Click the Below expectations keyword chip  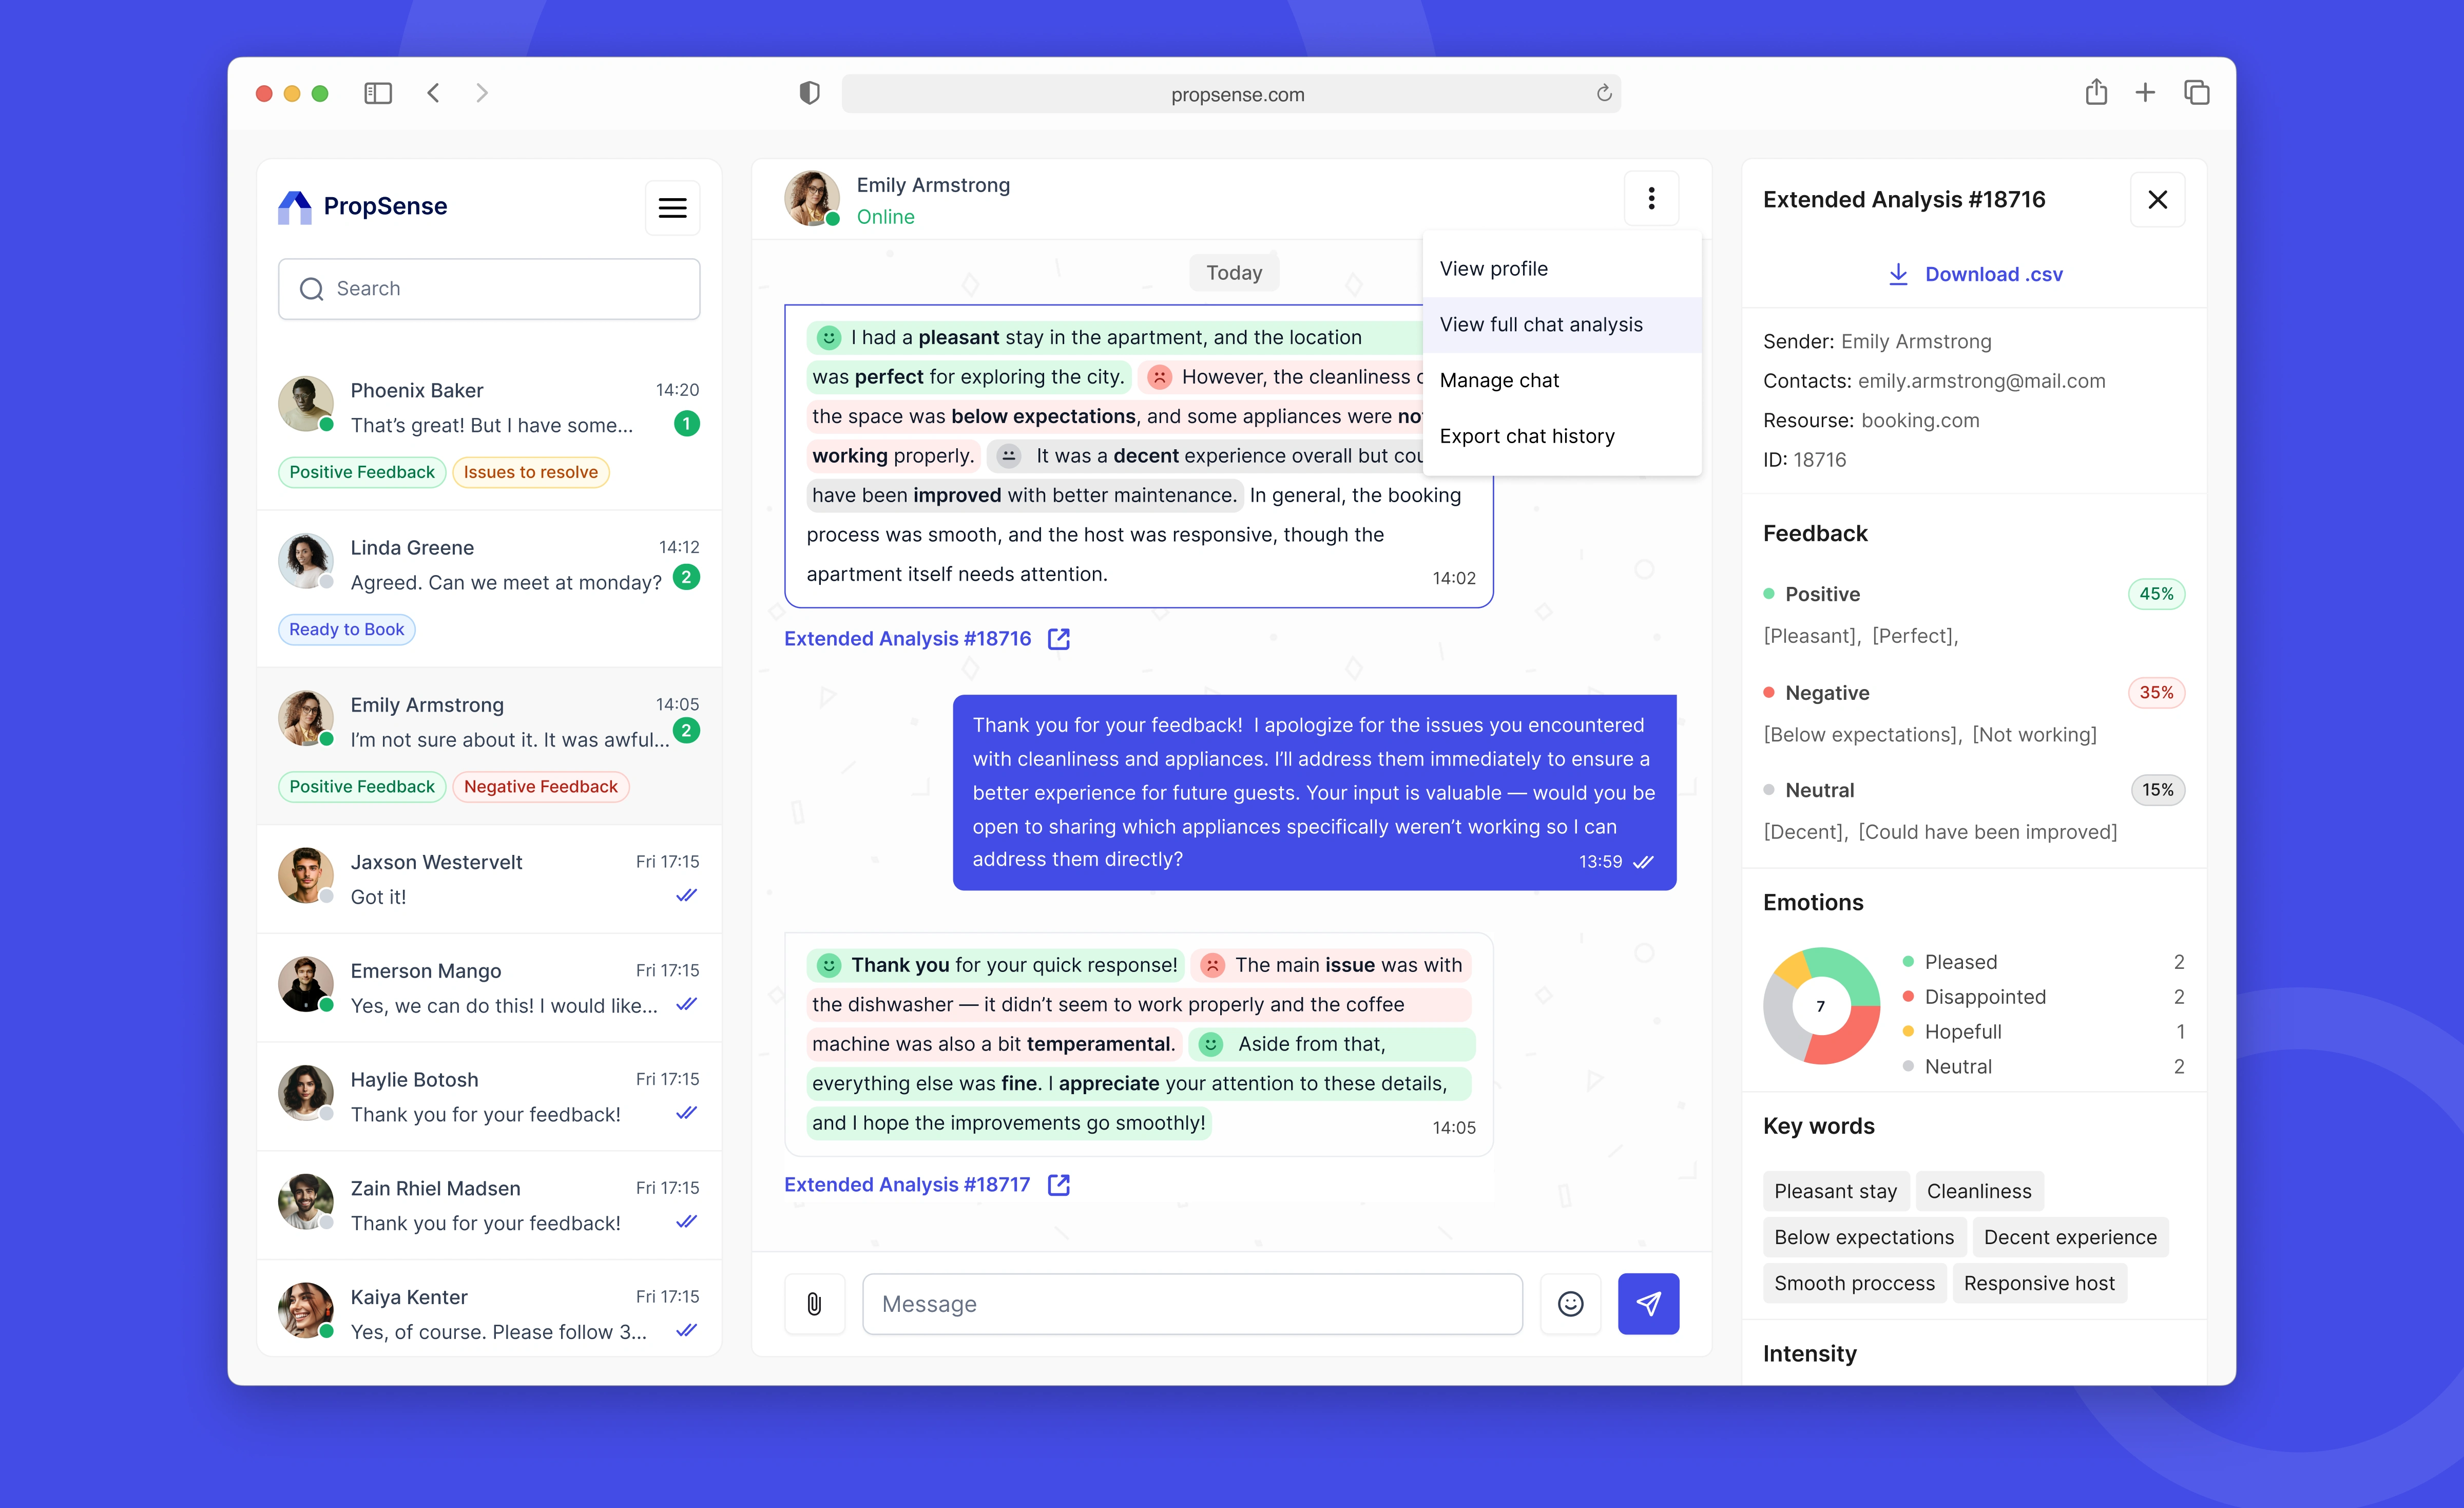pyautogui.click(x=1864, y=1237)
